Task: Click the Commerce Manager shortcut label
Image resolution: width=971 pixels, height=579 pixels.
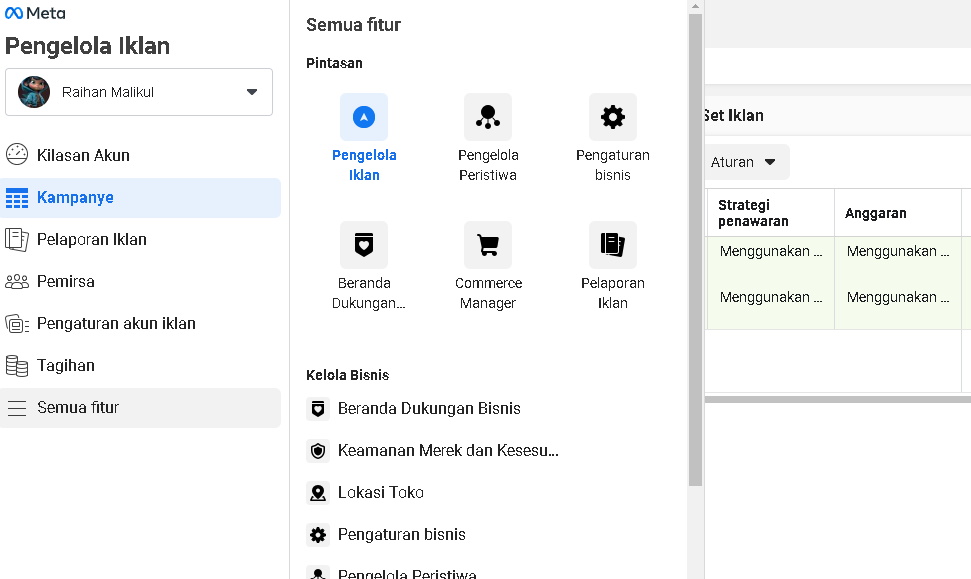Action: tap(488, 293)
